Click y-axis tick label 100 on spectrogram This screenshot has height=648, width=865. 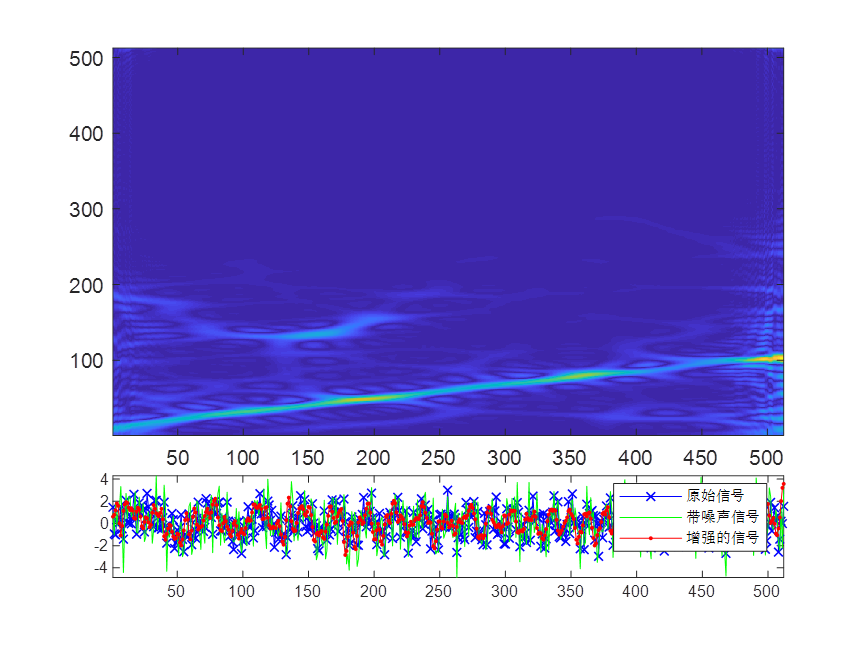click(x=88, y=360)
